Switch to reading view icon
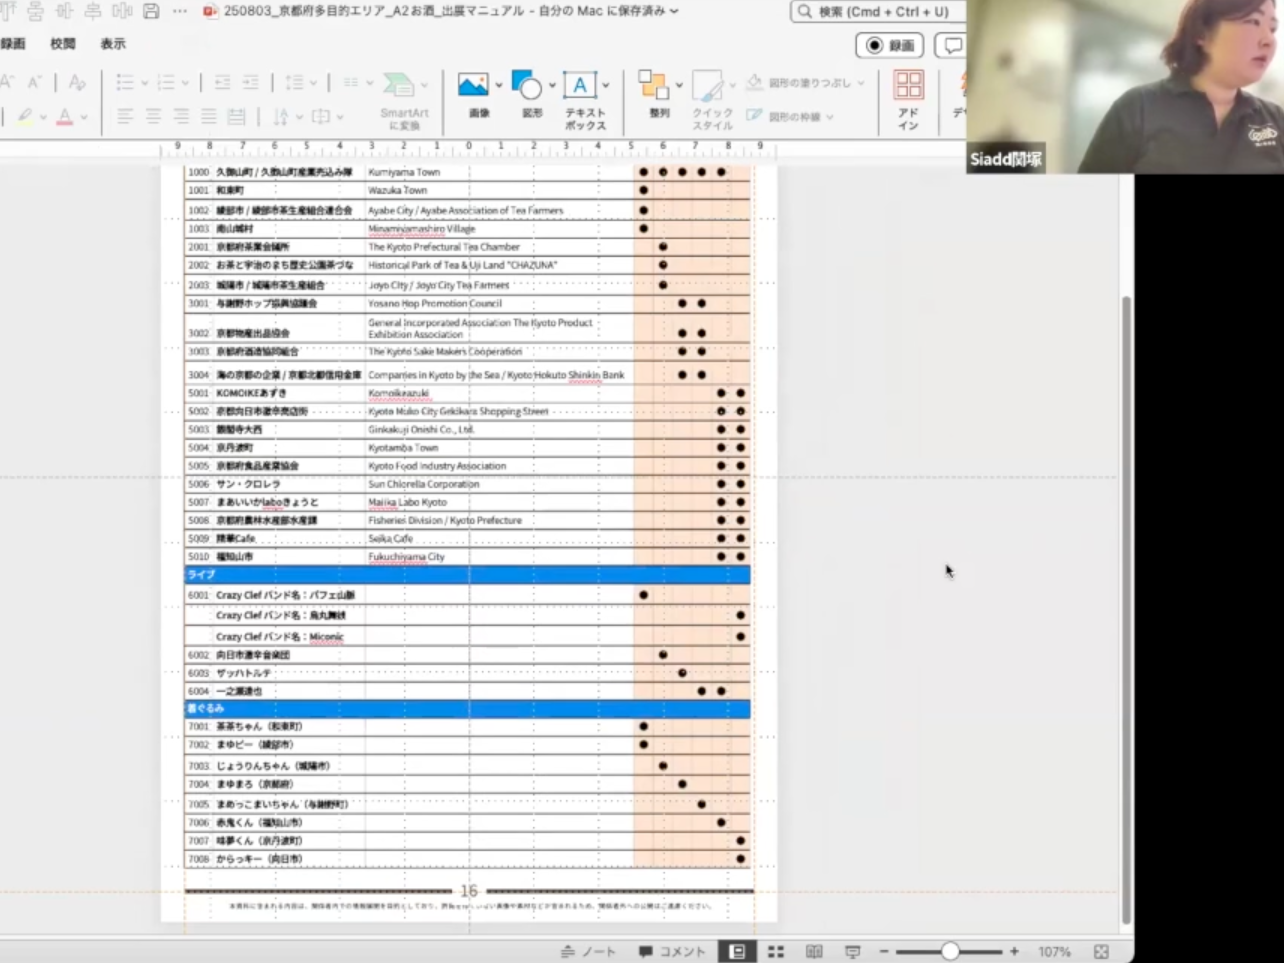 pyautogui.click(x=814, y=951)
